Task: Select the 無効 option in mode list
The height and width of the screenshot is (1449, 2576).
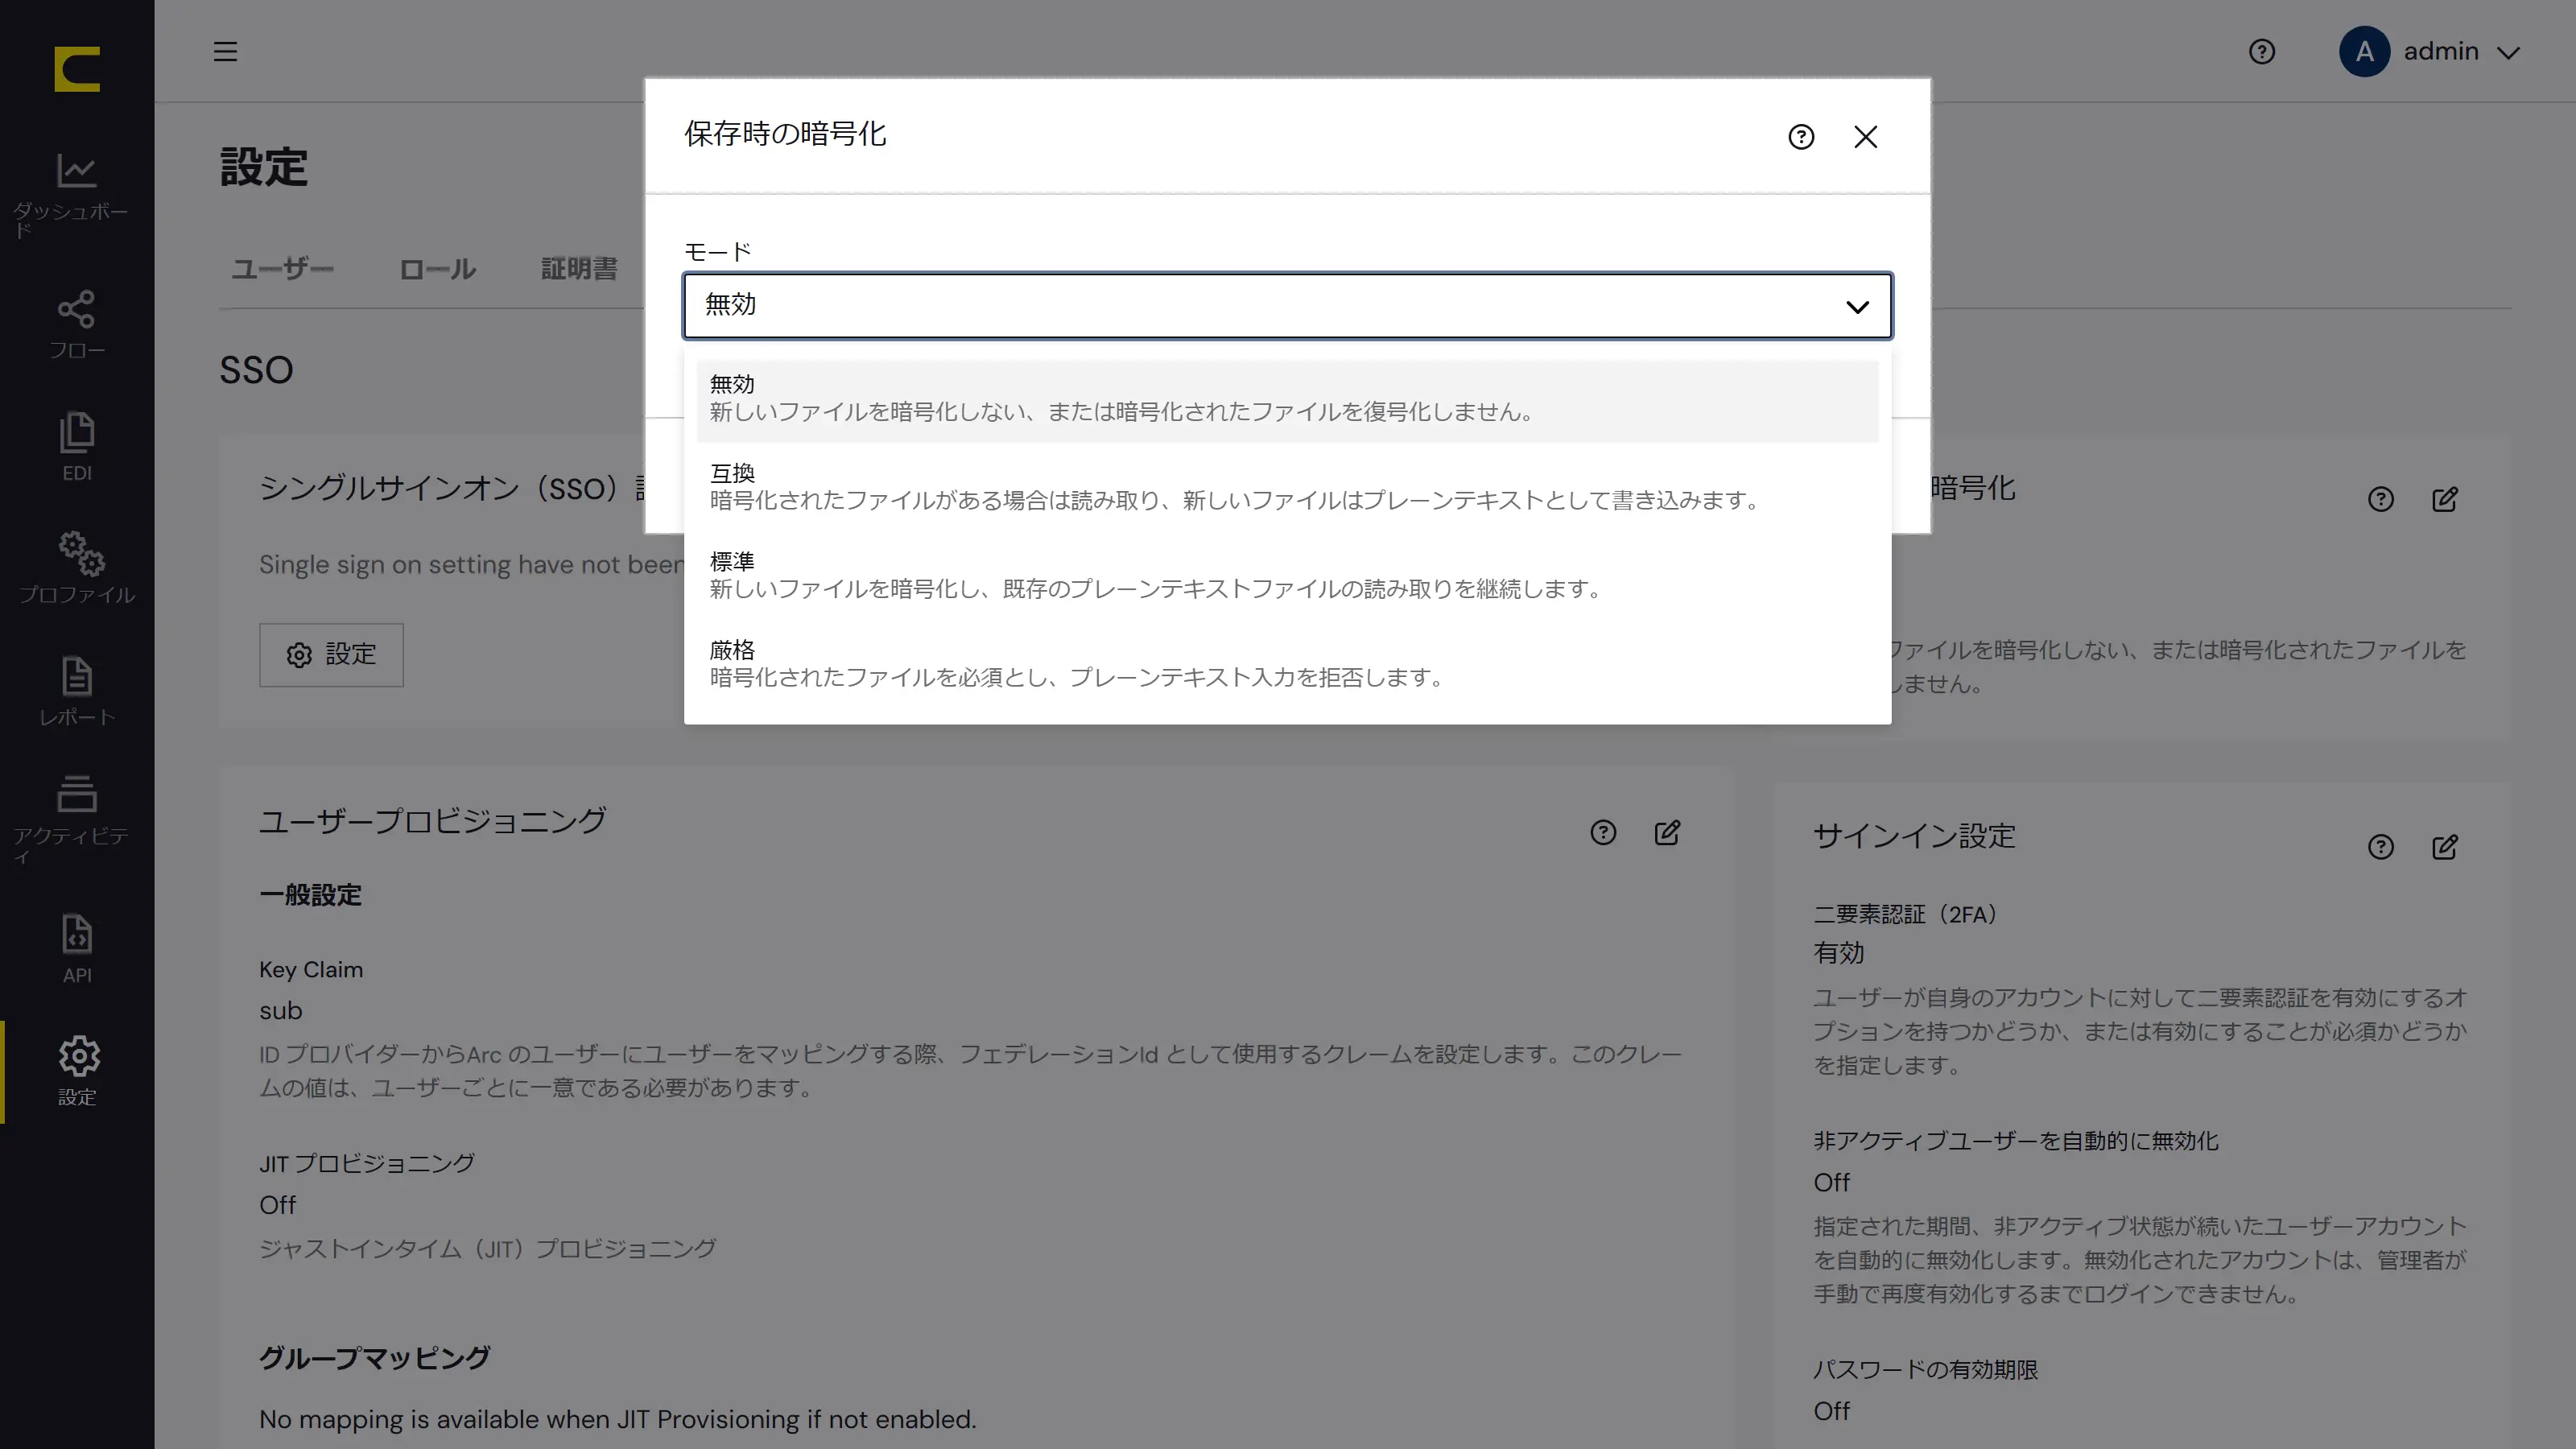Action: 1287,399
